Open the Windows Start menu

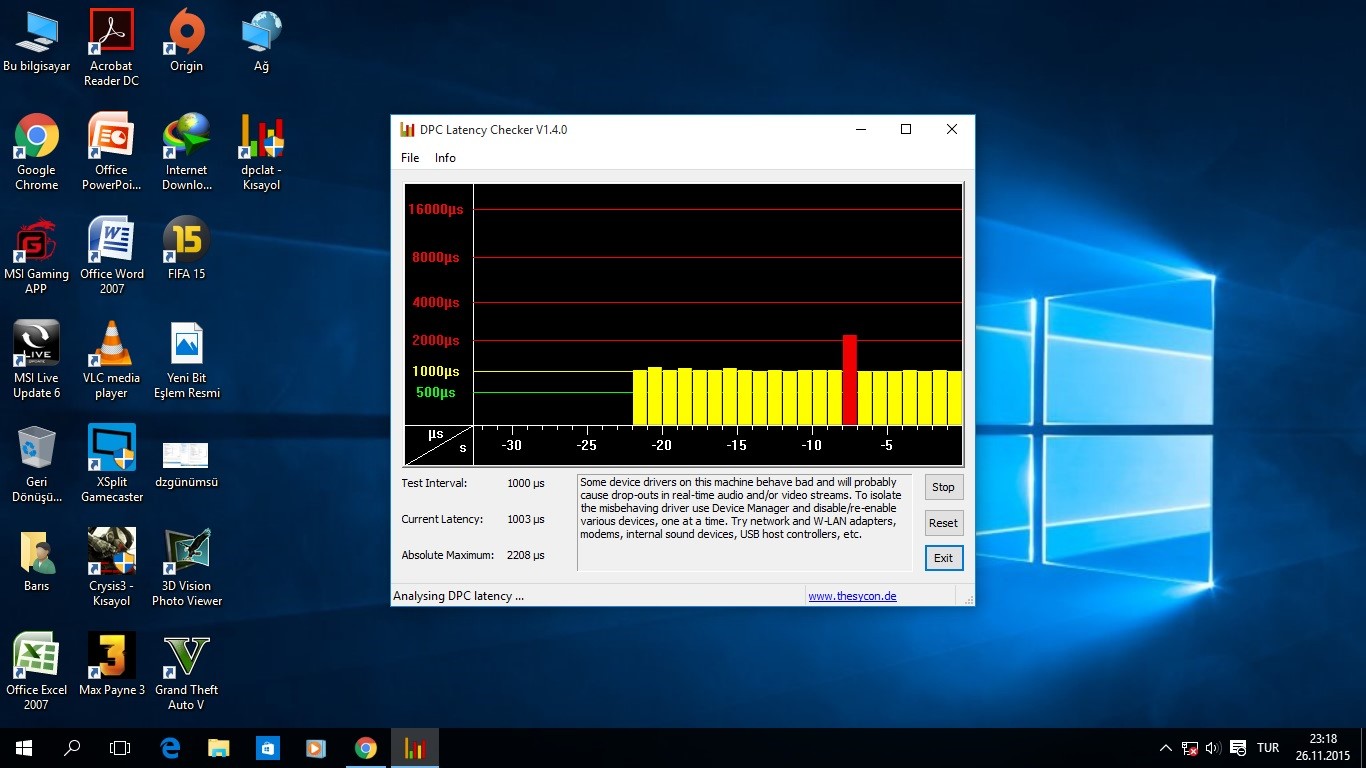tap(24, 748)
